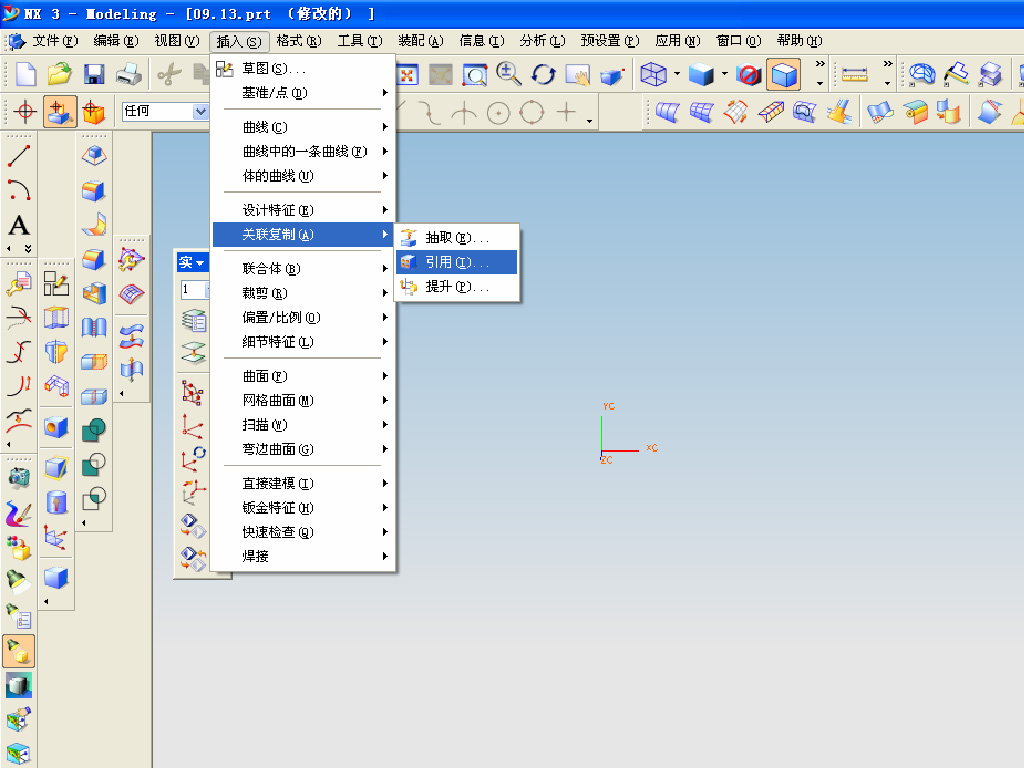This screenshot has height=768, width=1024.
Task: Open the 设计特征(E) submenu
Action: click(x=303, y=210)
